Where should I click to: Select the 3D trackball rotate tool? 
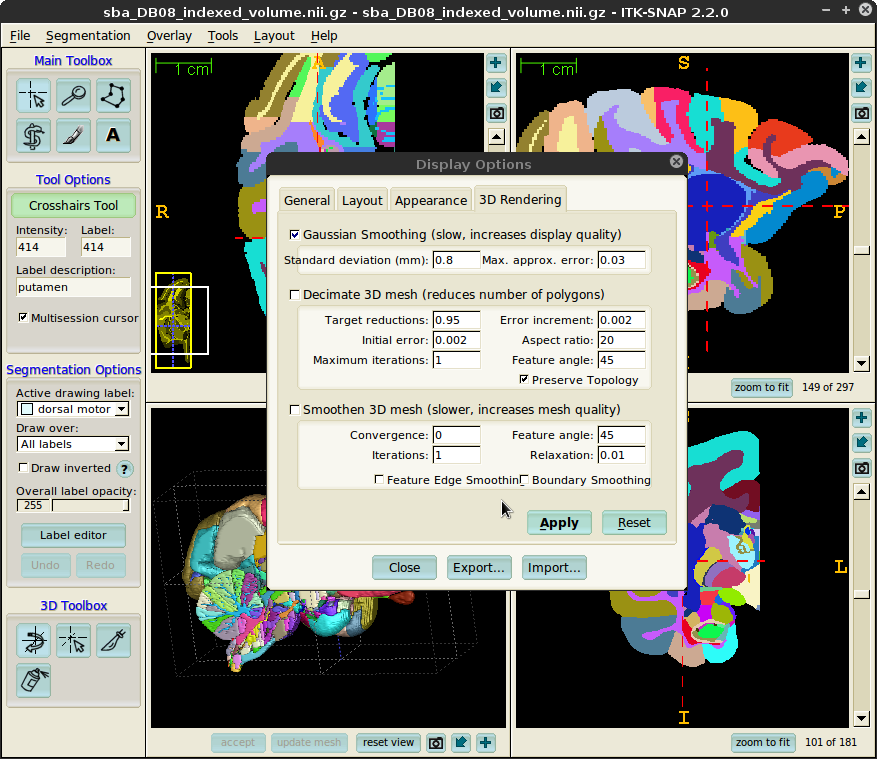(x=34, y=640)
